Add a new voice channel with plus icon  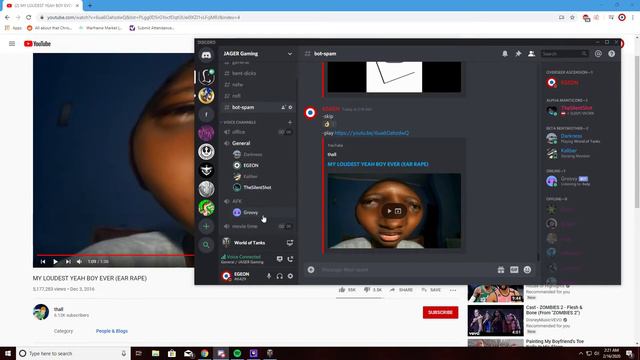290,122
